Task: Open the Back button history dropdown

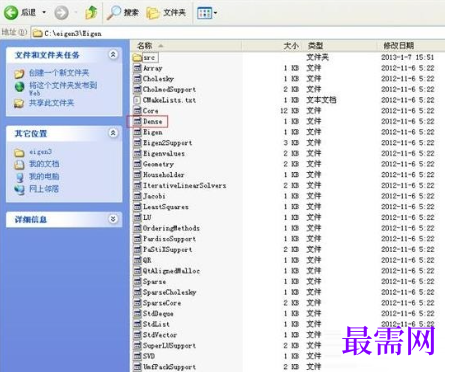Action: point(44,13)
